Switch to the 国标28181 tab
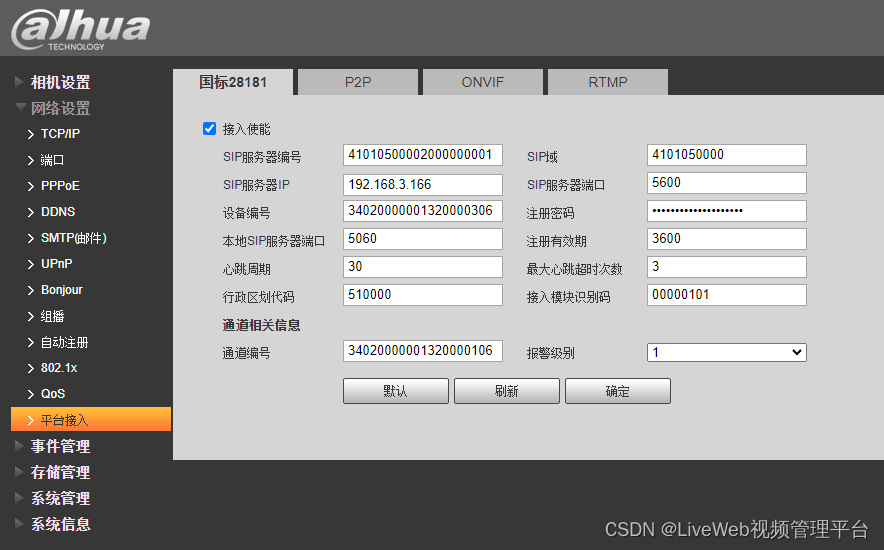Viewport: 884px width, 550px height. 233,82
